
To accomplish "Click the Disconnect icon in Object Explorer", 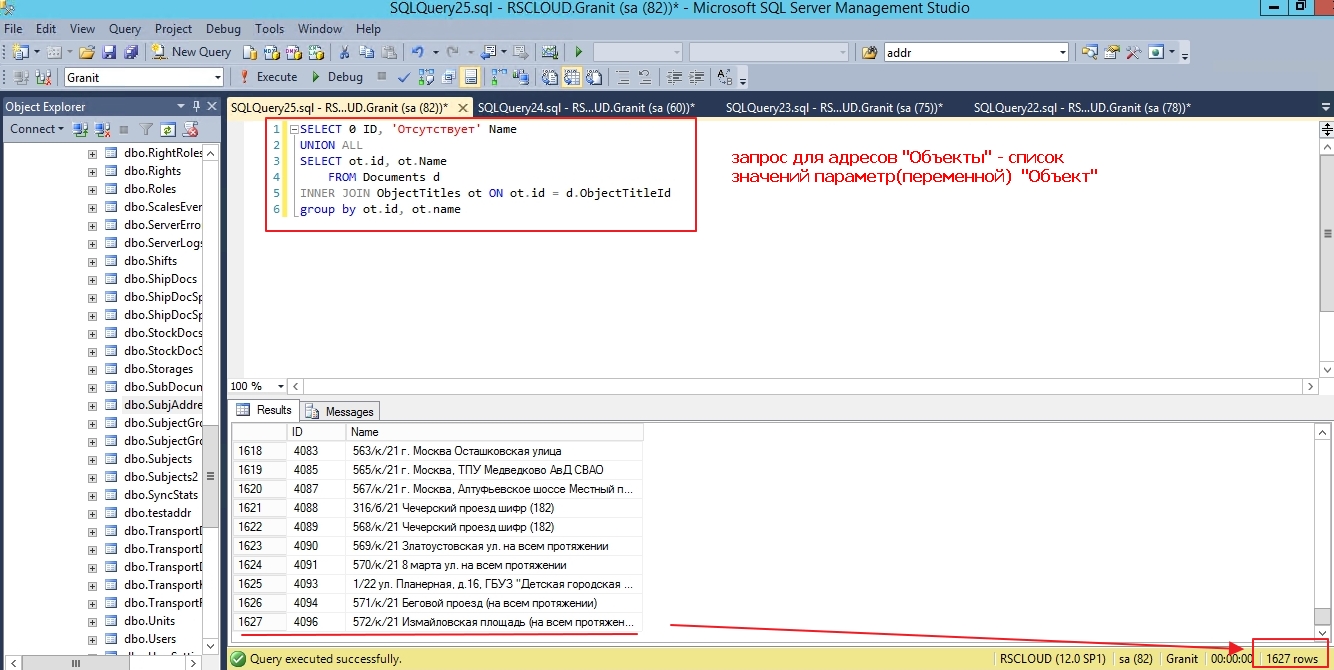I will coord(101,129).
